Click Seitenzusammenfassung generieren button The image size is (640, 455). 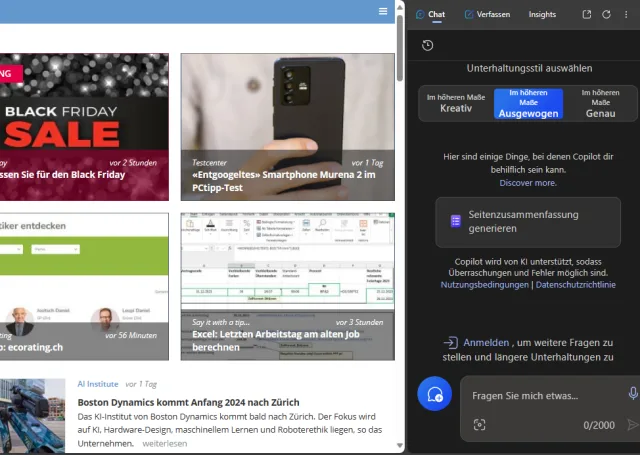click(528, 222)
